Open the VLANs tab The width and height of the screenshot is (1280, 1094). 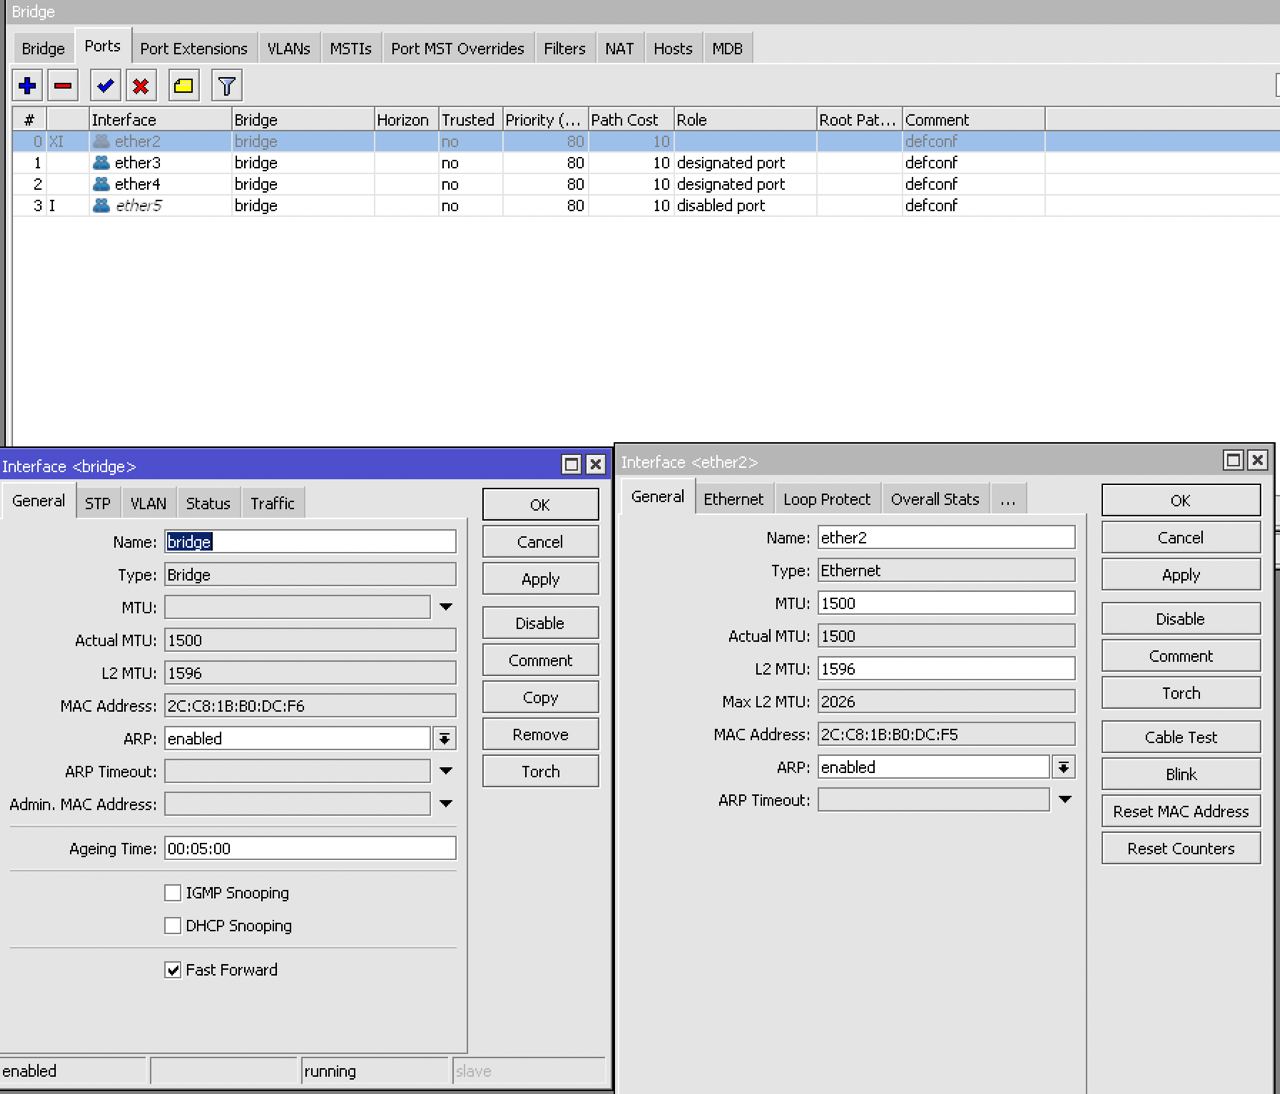(289, 48)
